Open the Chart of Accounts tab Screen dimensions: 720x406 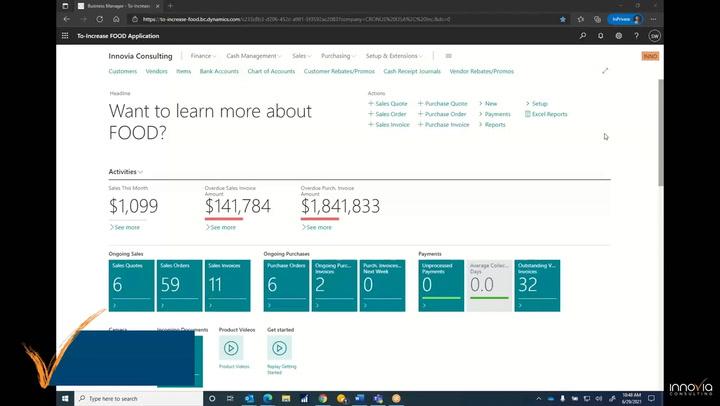[270, 71]
